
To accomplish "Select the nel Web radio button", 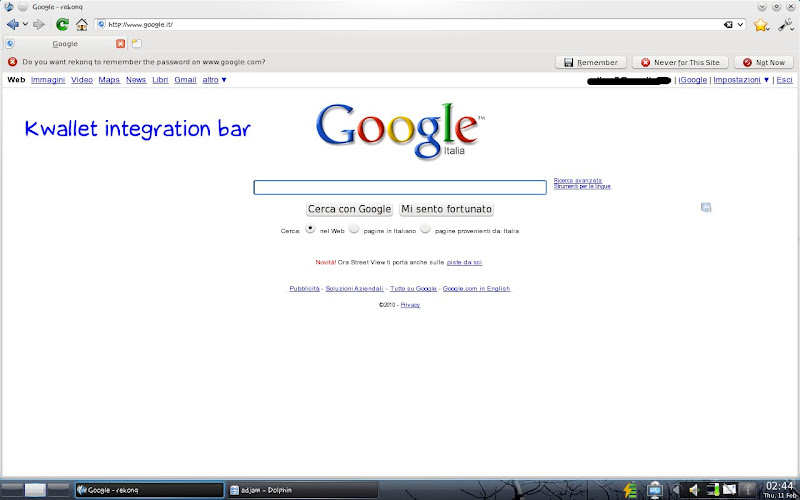I will pos(310,228).
